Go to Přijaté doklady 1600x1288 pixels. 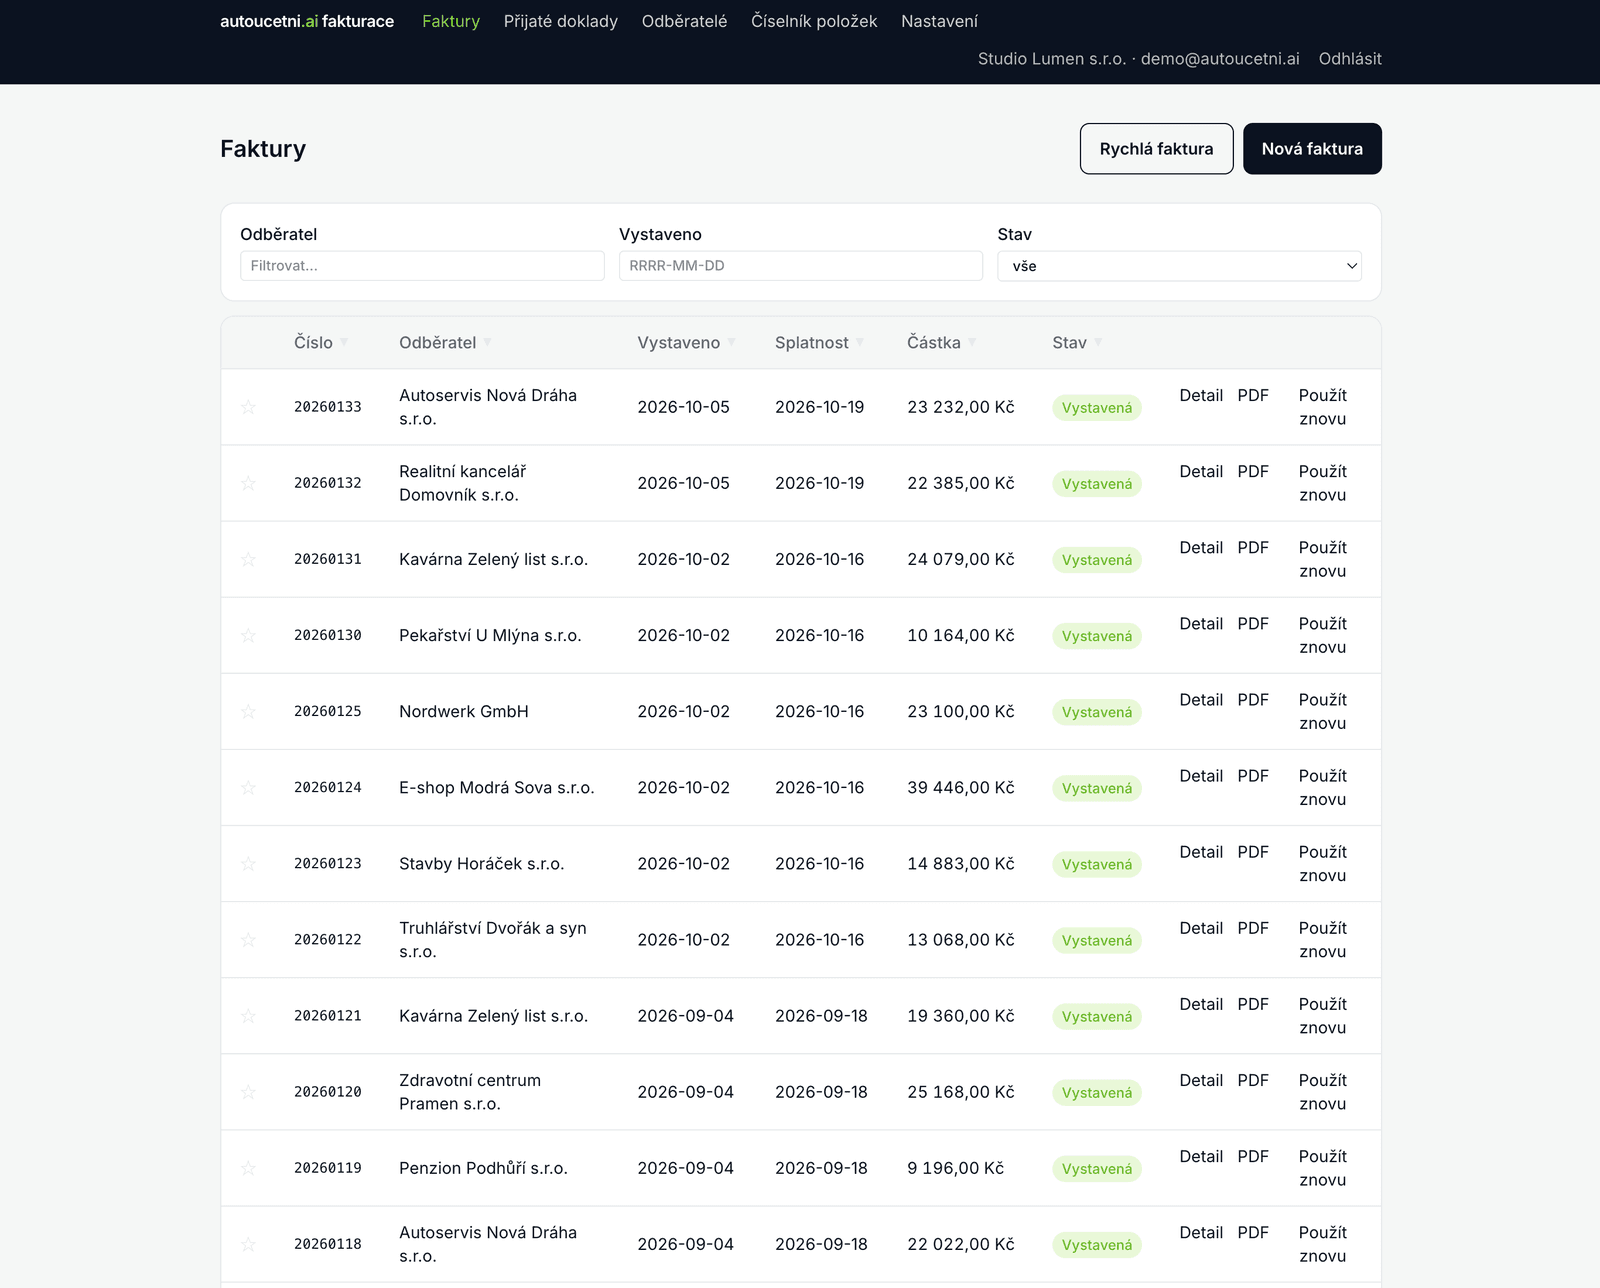561,21
